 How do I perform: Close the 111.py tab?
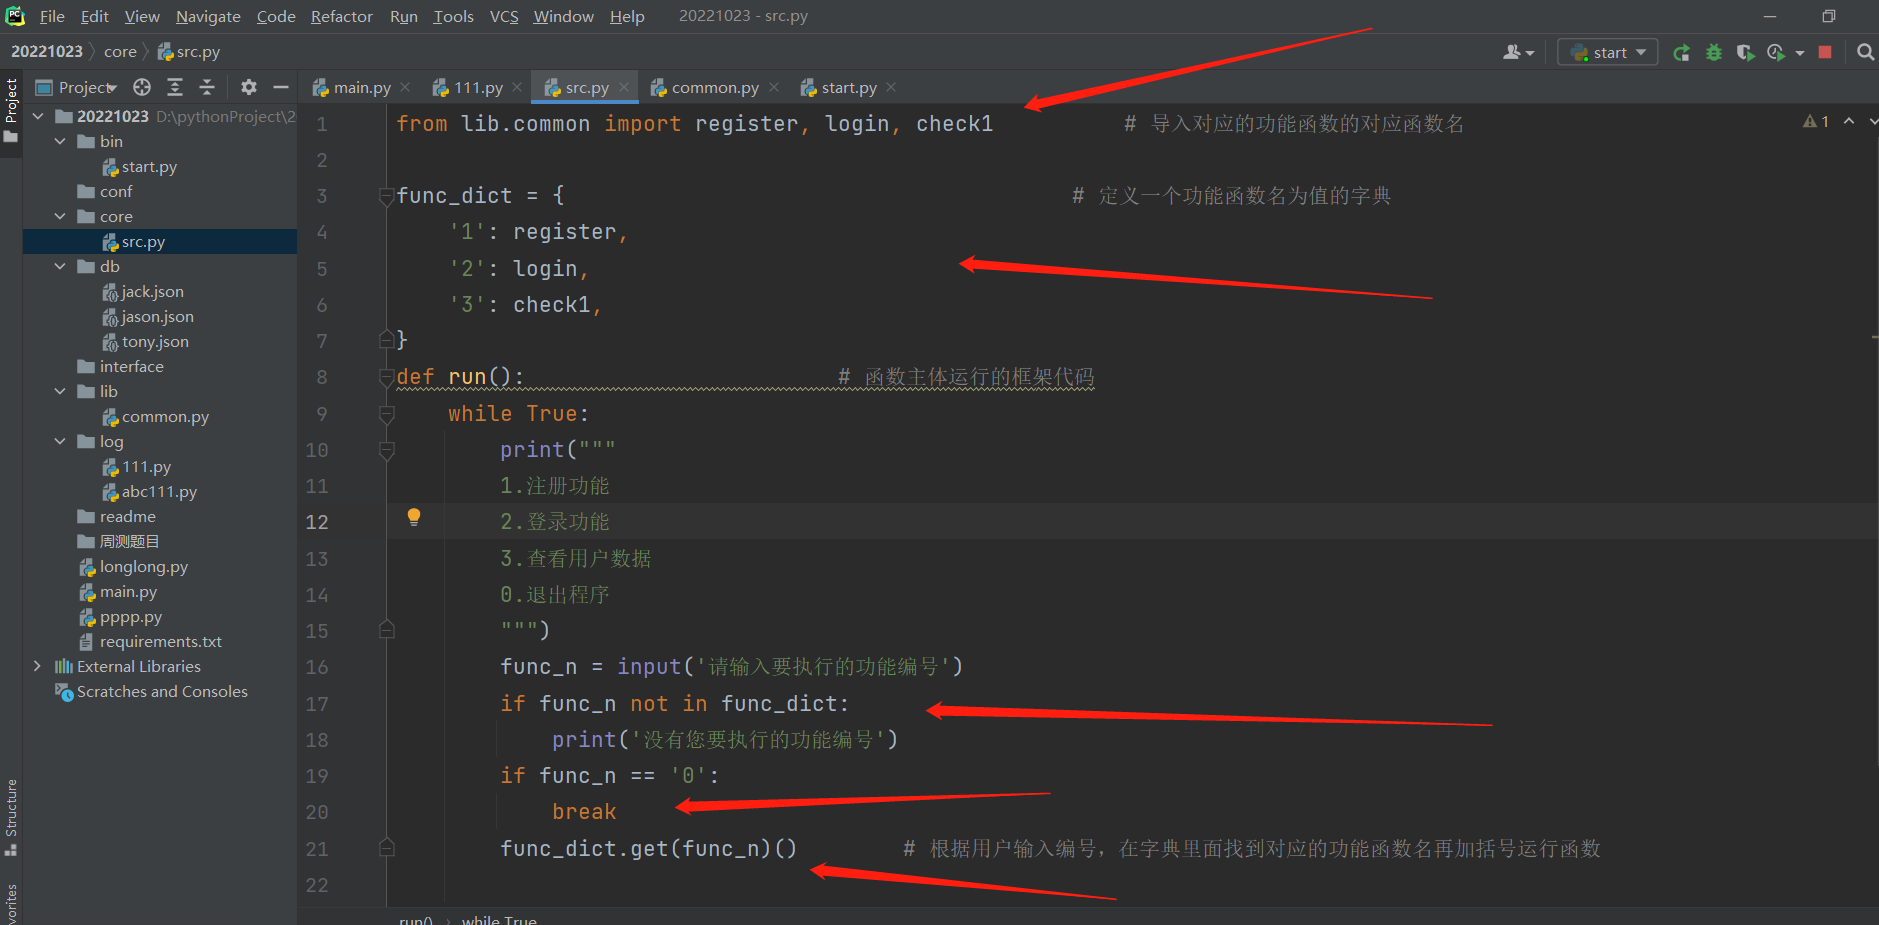(x=517, y=87)
